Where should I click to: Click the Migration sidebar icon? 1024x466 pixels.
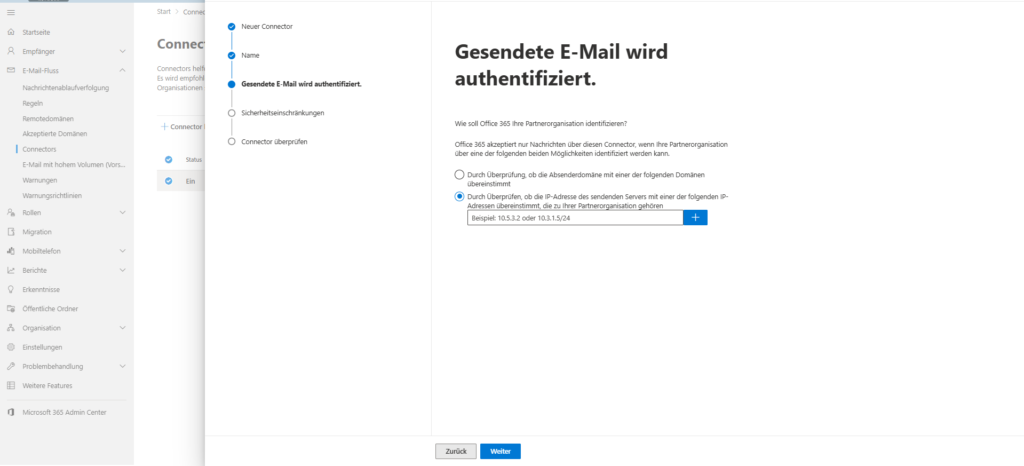pos(11,231)
